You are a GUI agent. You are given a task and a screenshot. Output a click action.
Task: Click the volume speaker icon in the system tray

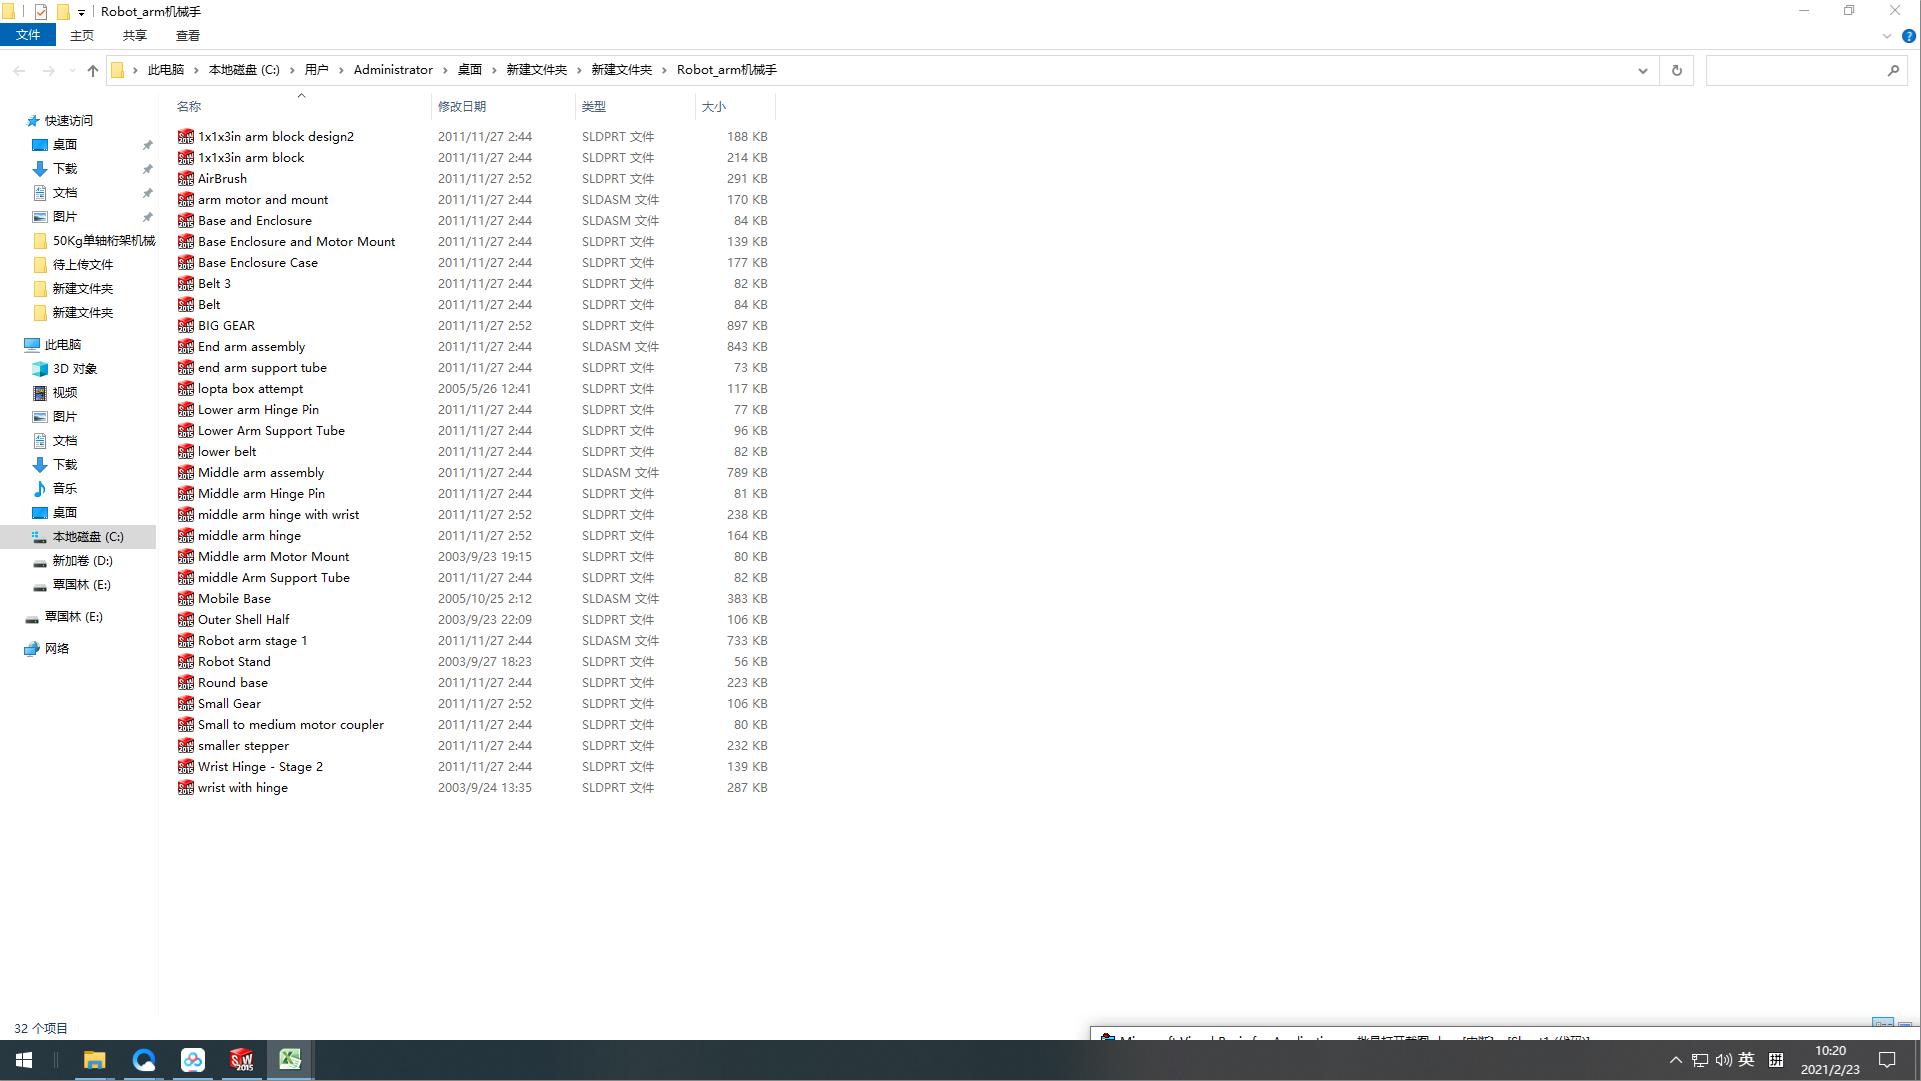[x=1723, y=1060]
